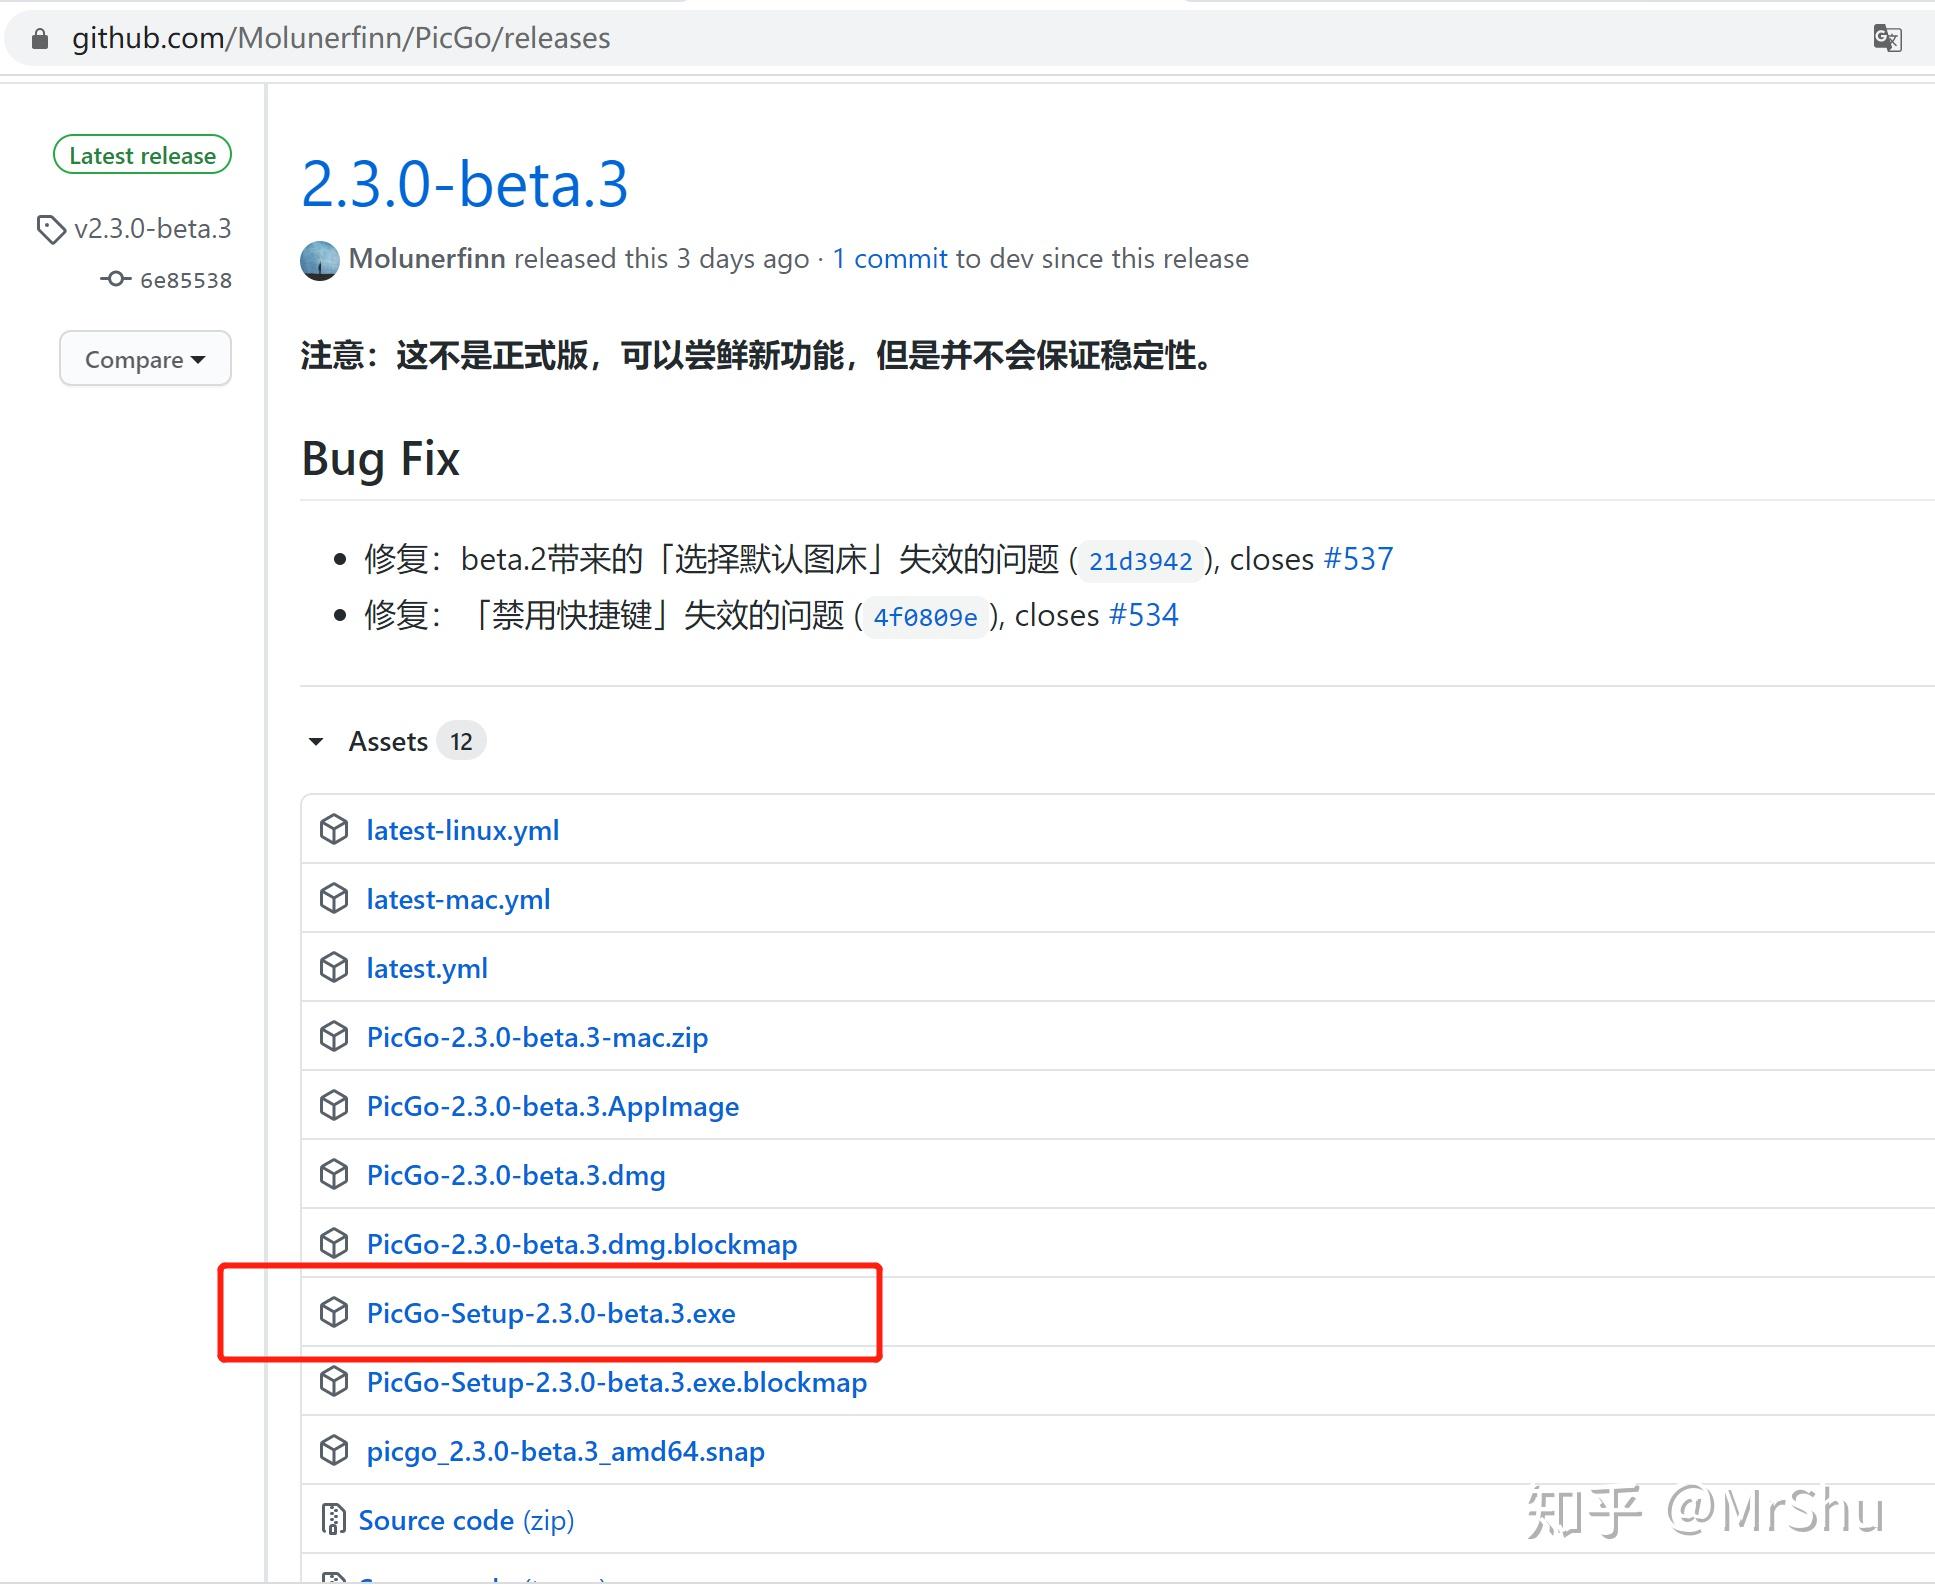Click the browser address bar URL

(x=340, y=38)
